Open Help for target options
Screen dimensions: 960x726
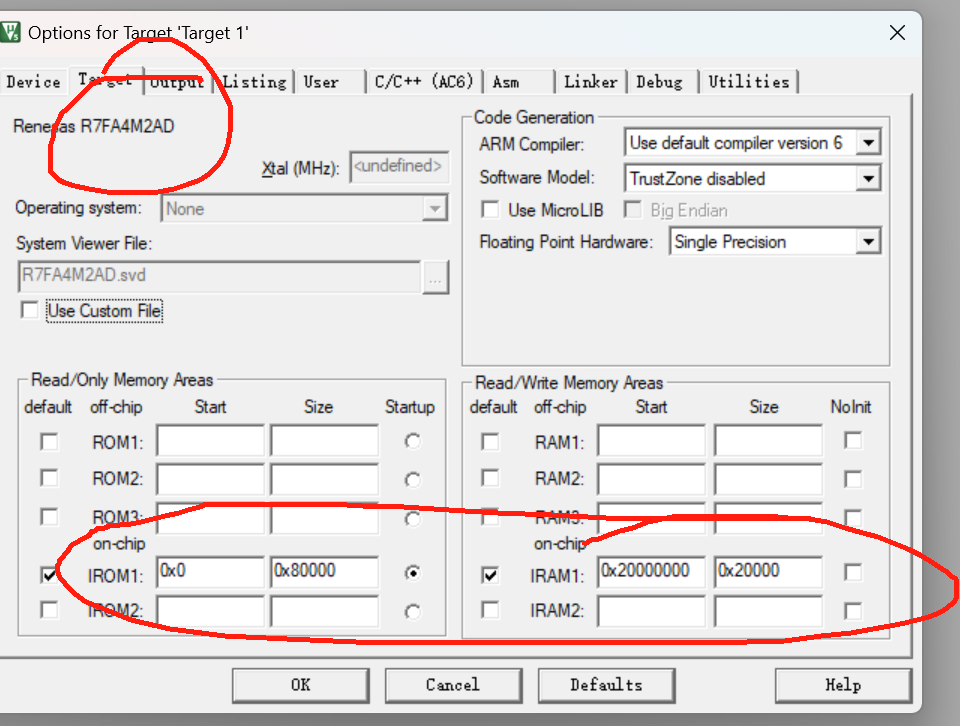click(x=843, y=685)
